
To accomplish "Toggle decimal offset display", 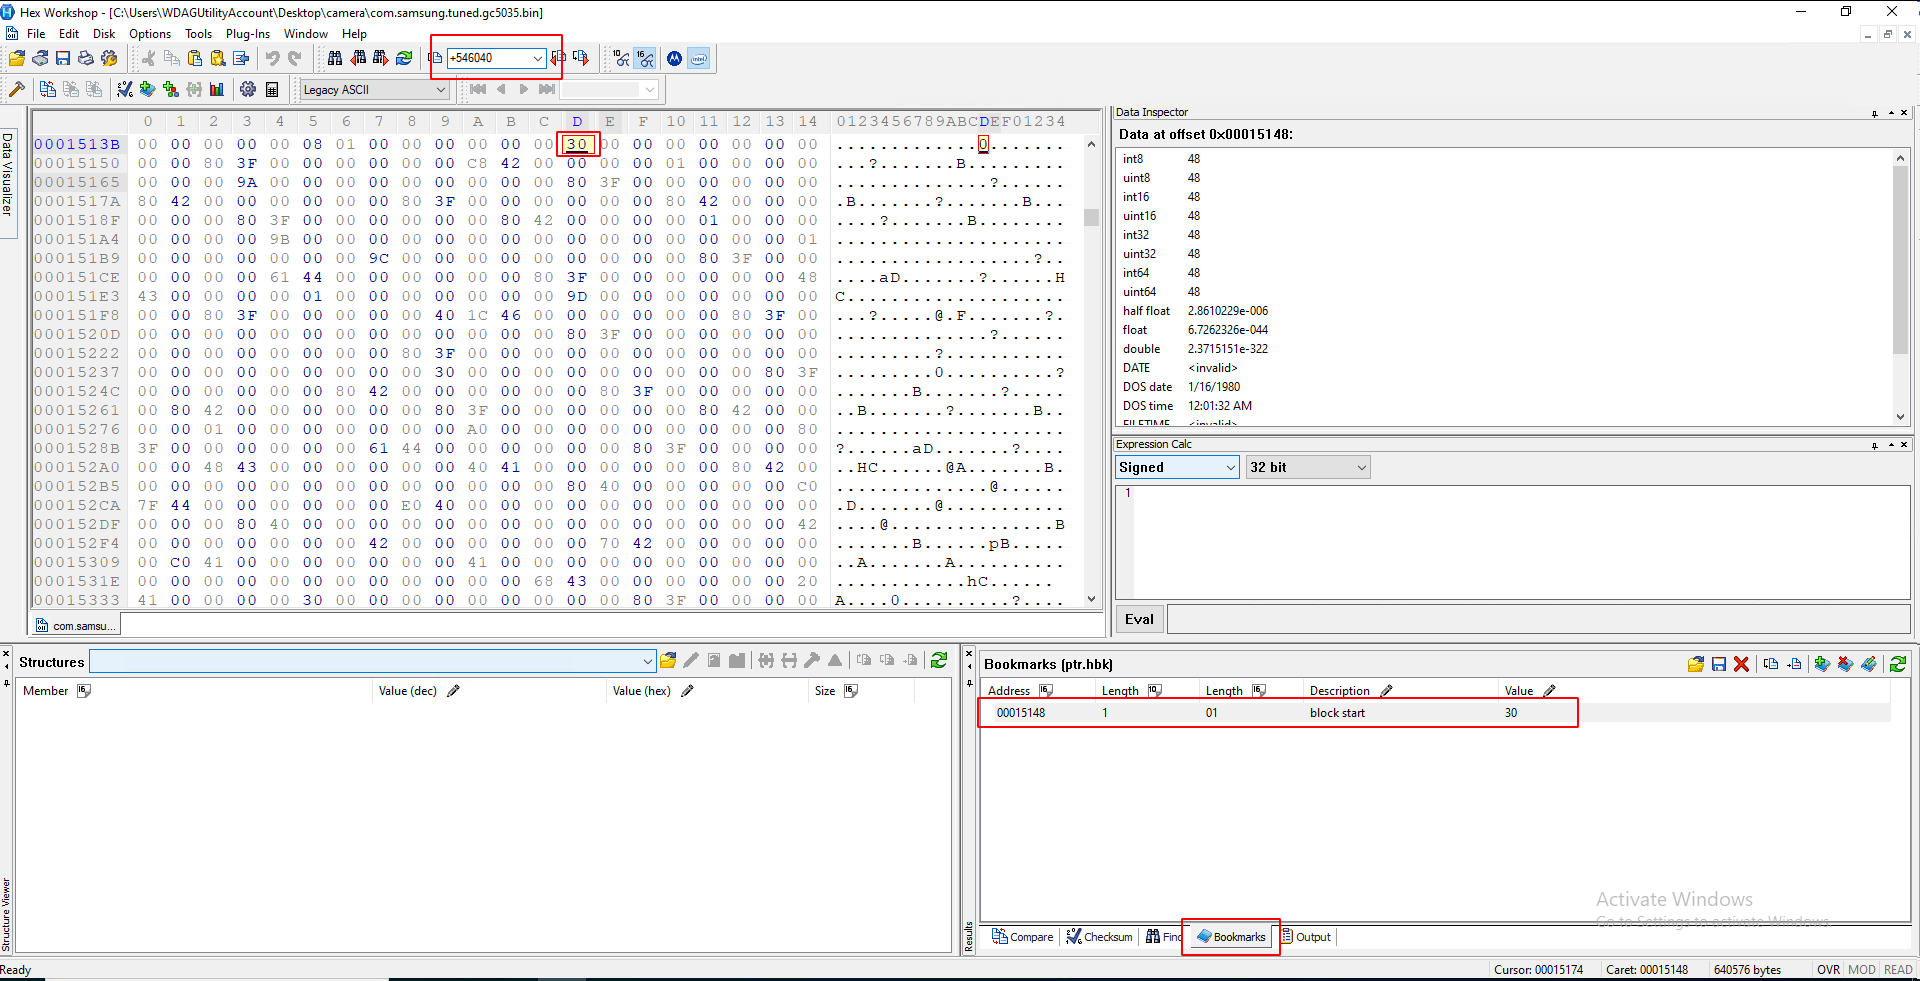I will tap(622, 58).
